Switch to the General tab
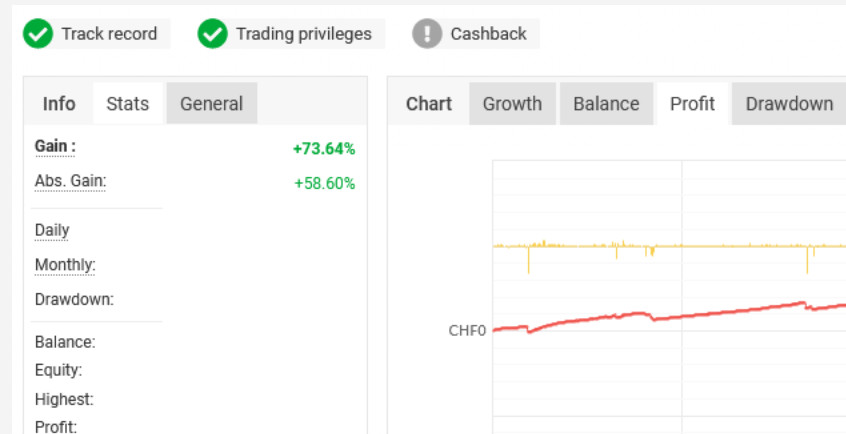 point(212,104)
